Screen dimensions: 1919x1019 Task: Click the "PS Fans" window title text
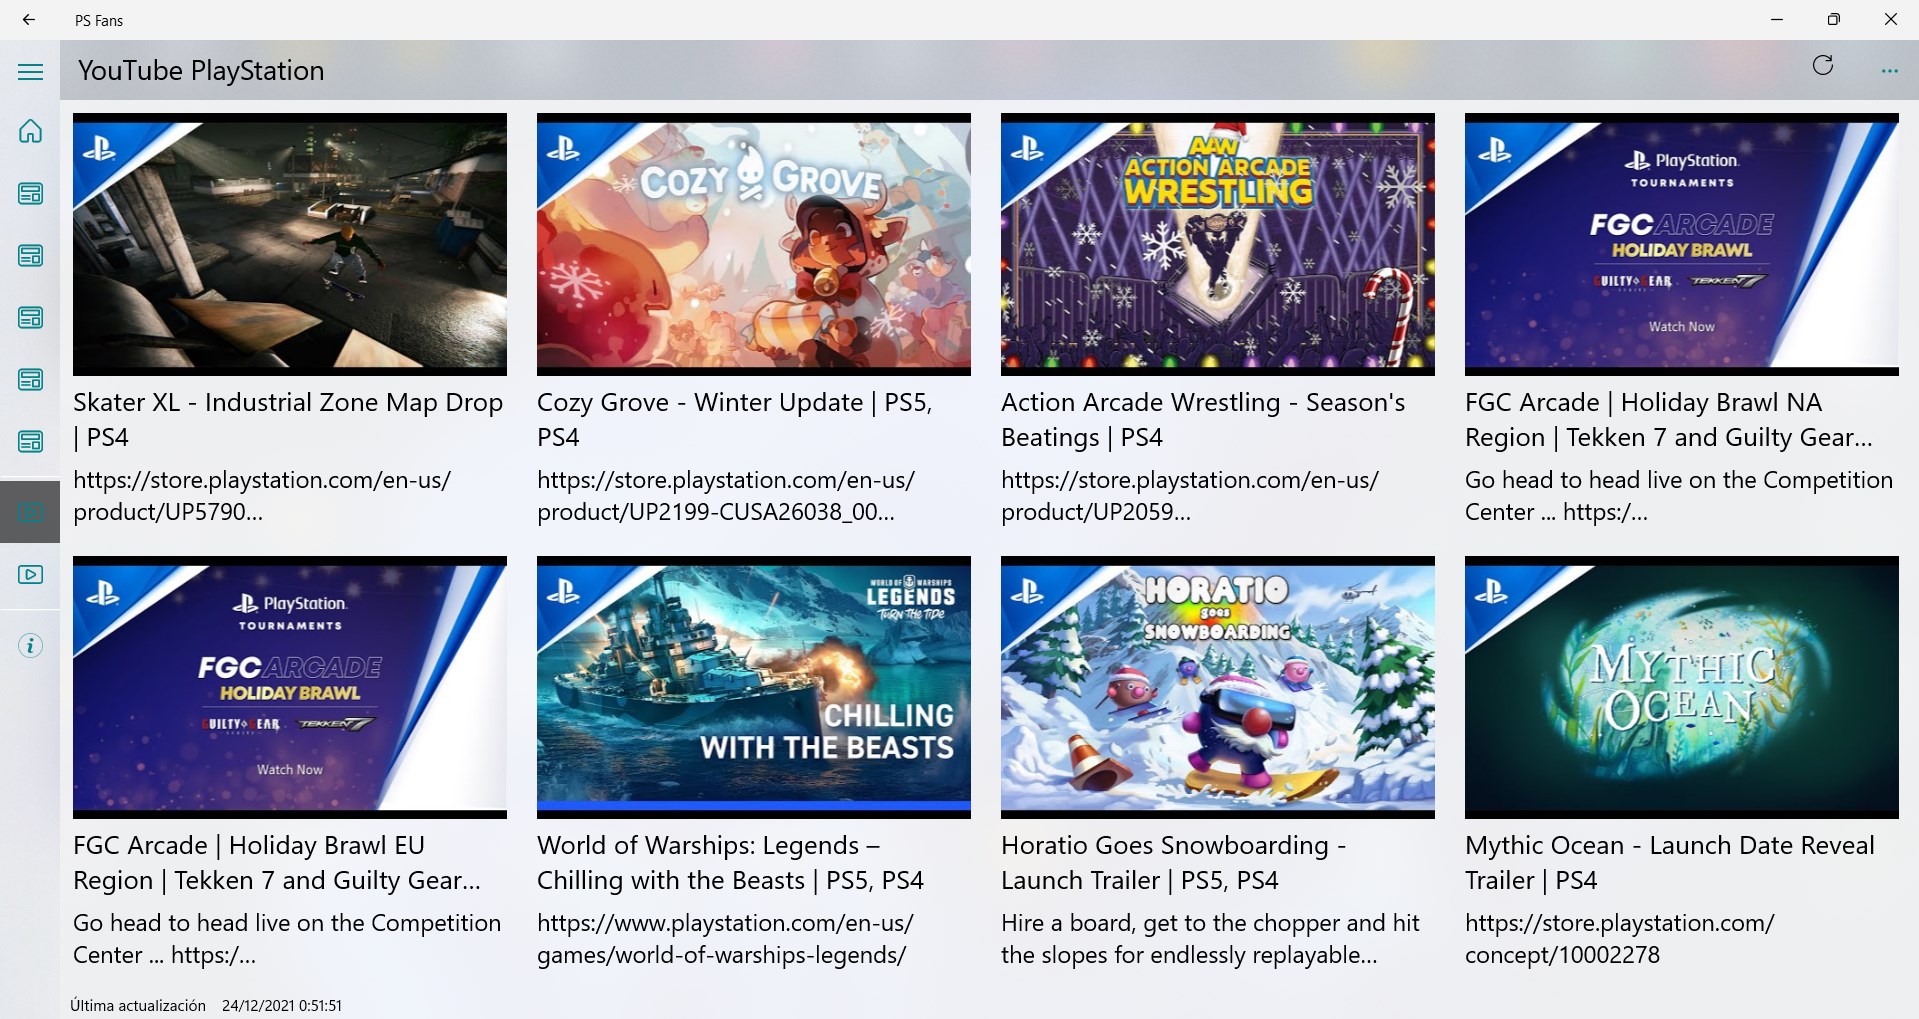99,20
